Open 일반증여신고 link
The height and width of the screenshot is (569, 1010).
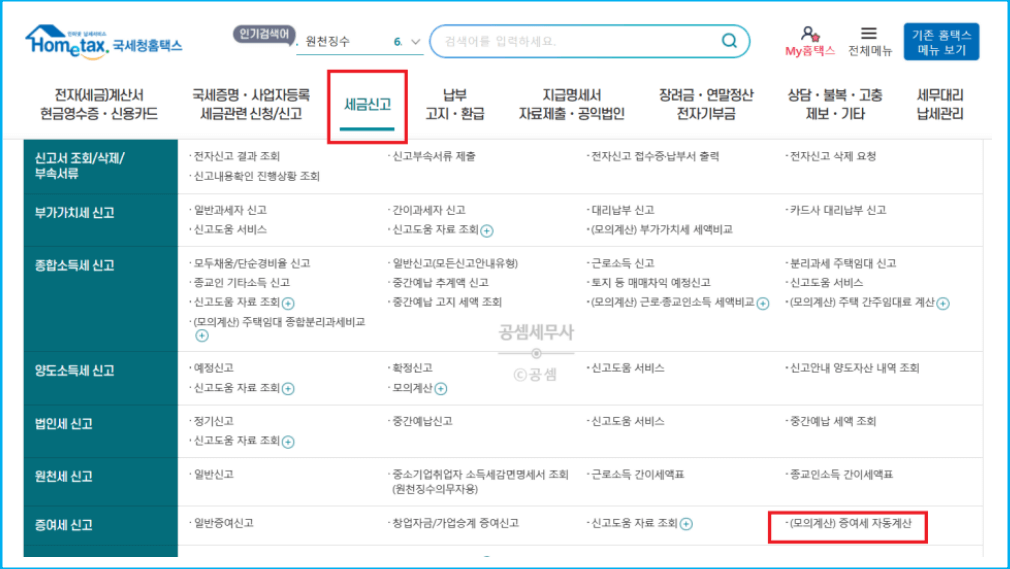coord(224,523)
